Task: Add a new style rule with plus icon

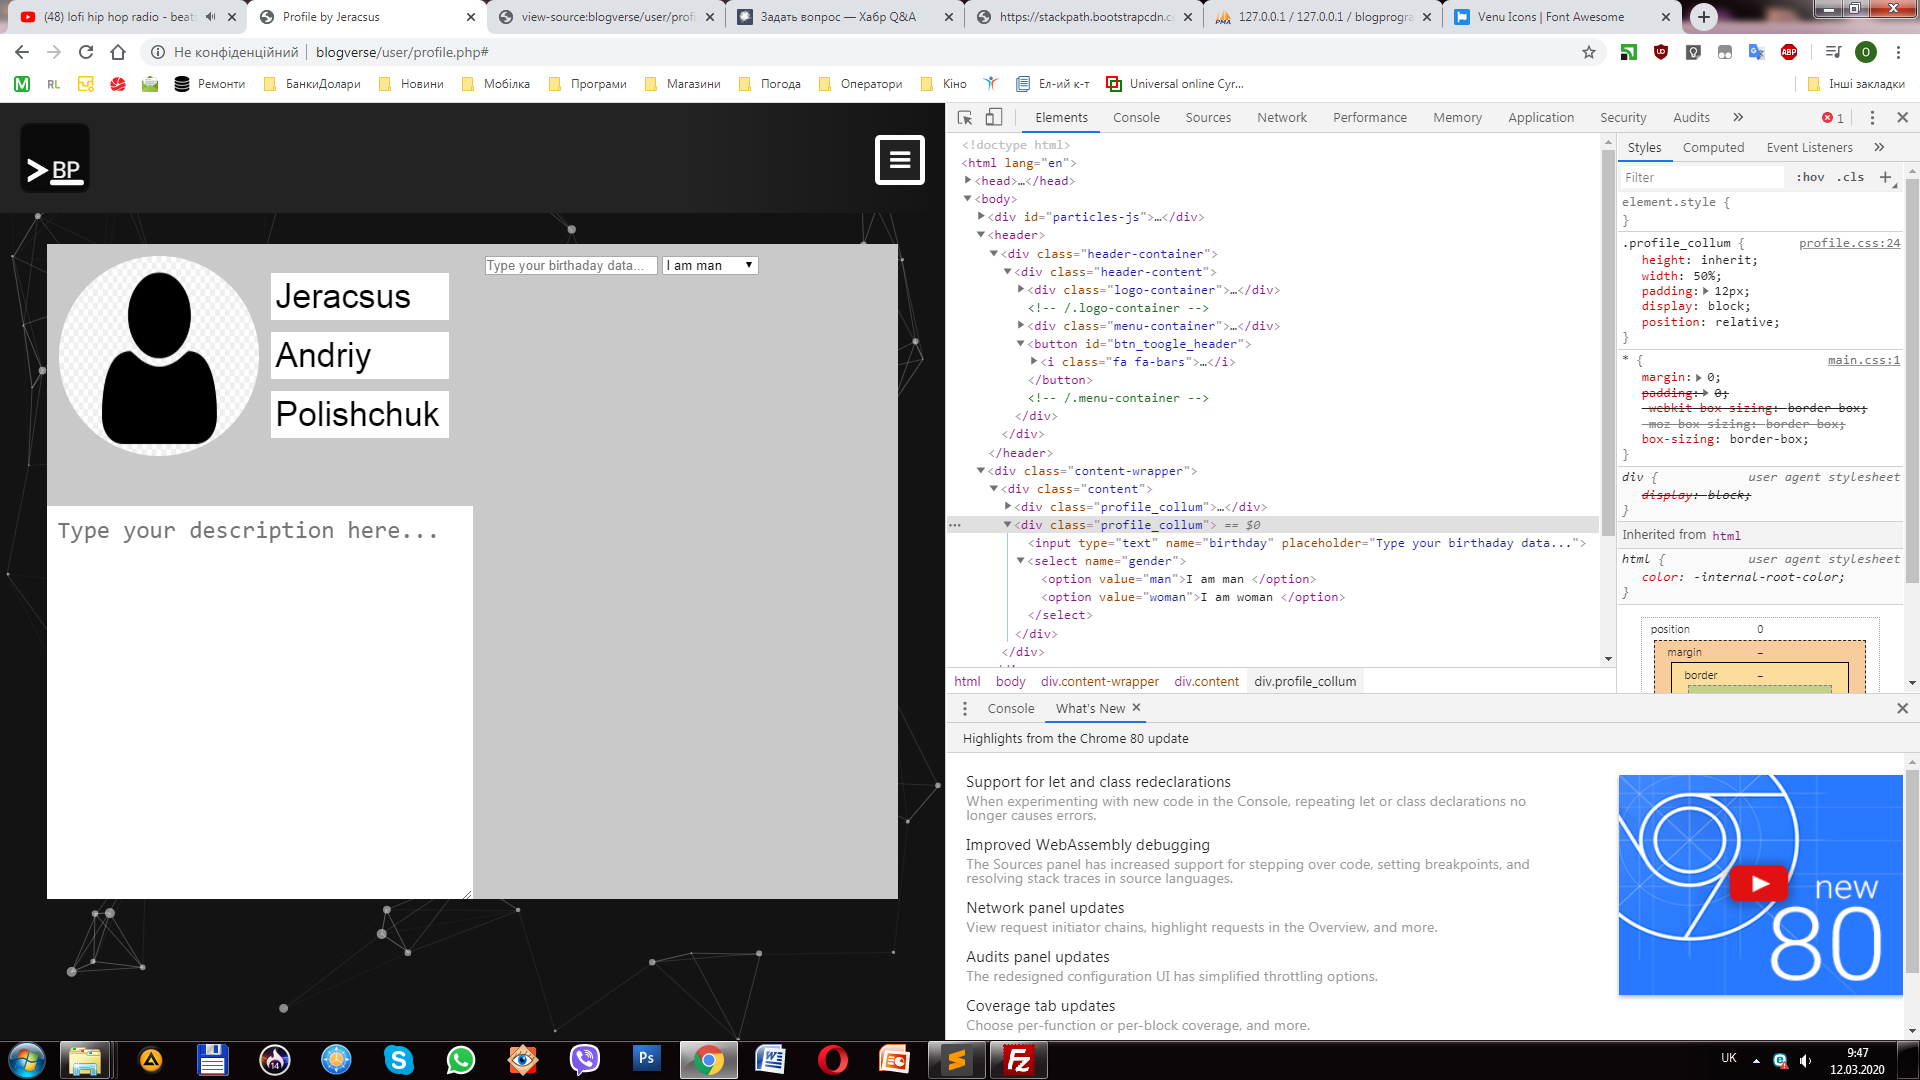Action: point(1885,177)
